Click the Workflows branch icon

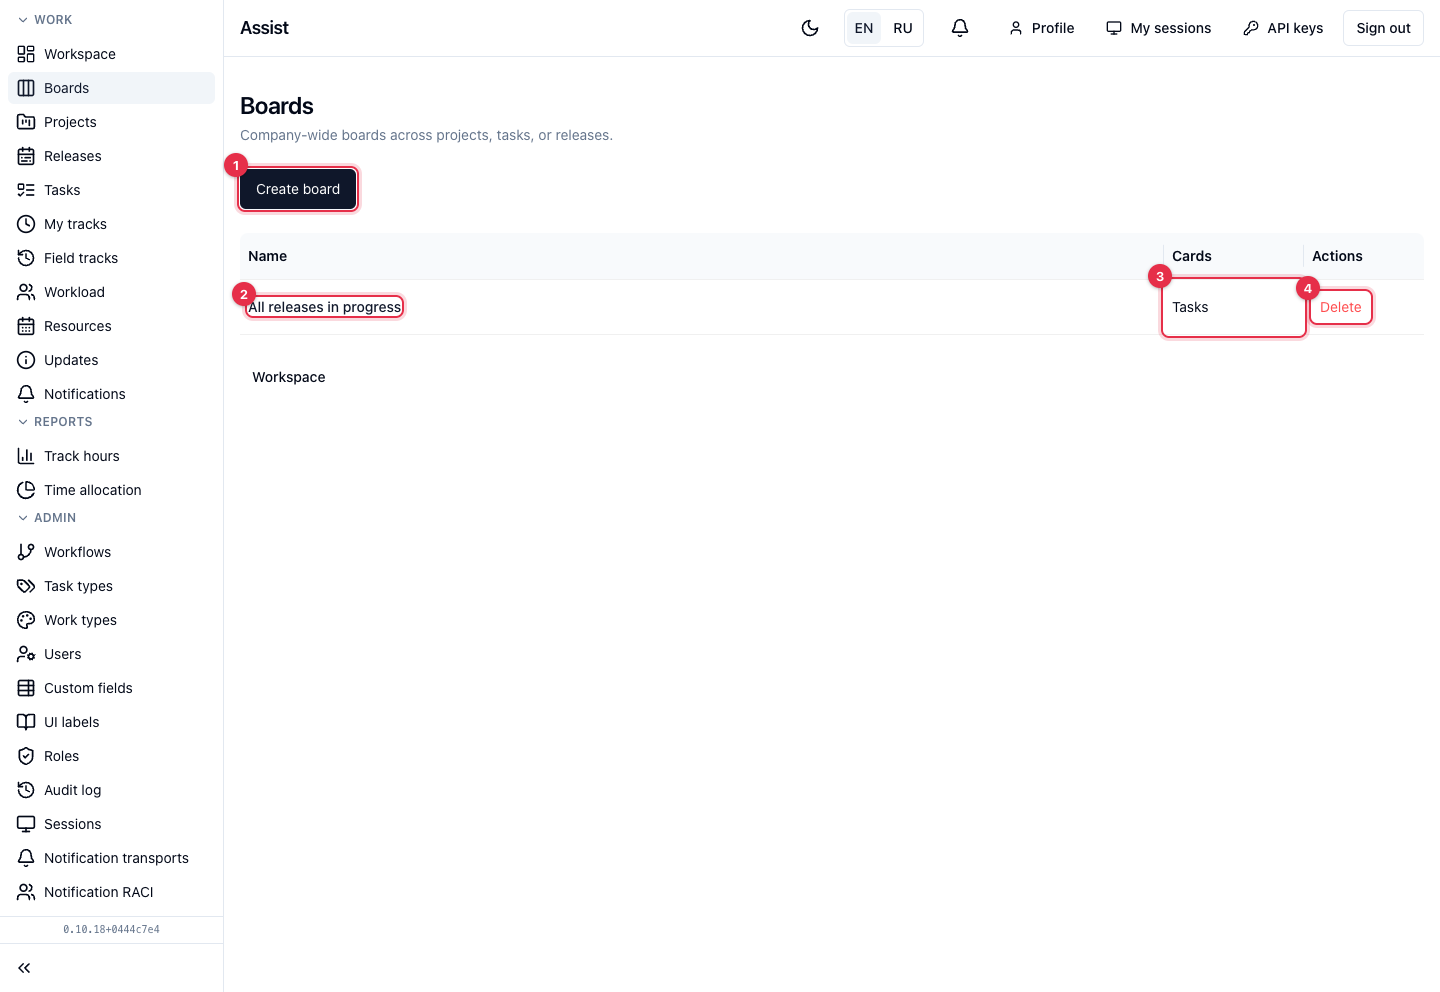tap(26, 552)
